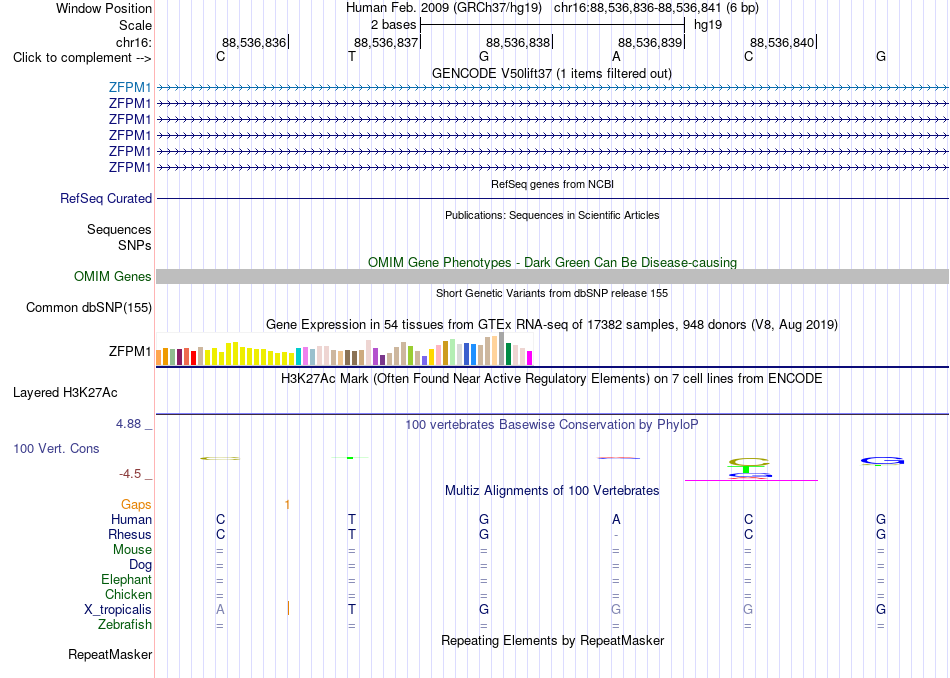Click the Scale label at left

pos(135,25)
